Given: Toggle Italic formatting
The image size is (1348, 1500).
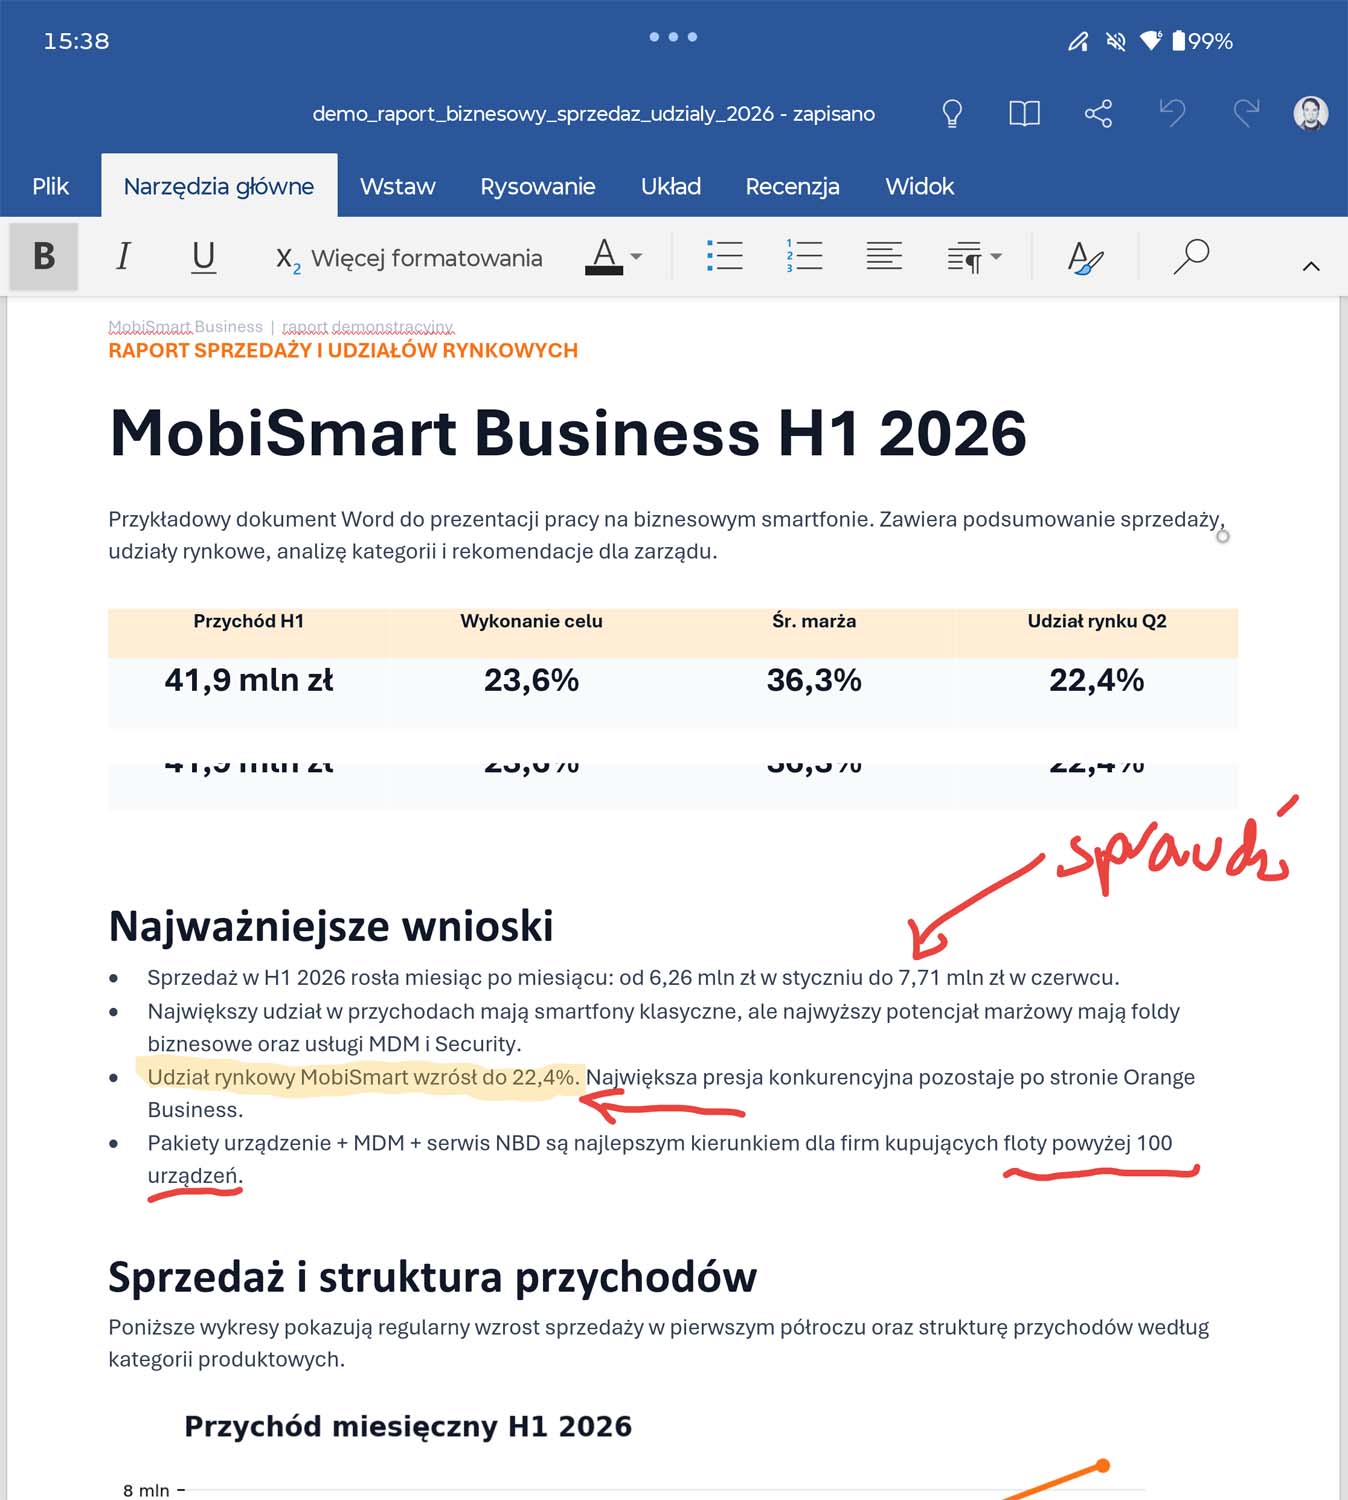Looking at the screenshot, I should (x=123, y=257).
